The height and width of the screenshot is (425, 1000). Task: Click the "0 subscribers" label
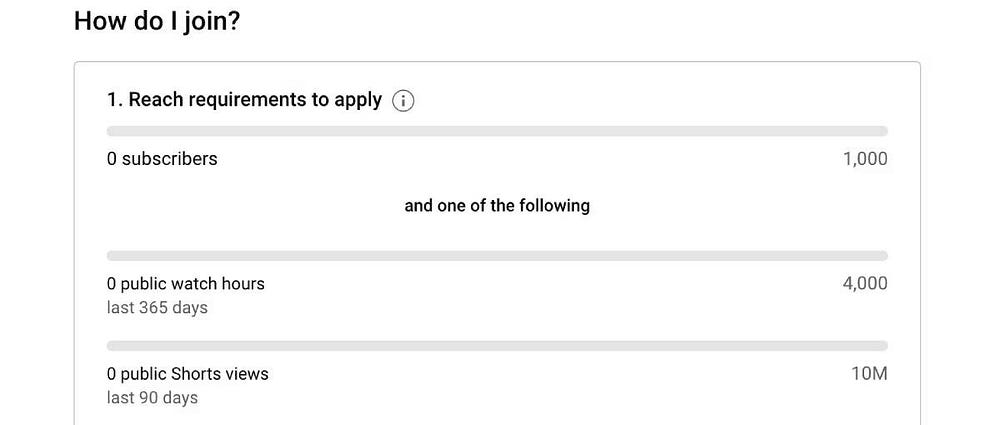(162, 159)
